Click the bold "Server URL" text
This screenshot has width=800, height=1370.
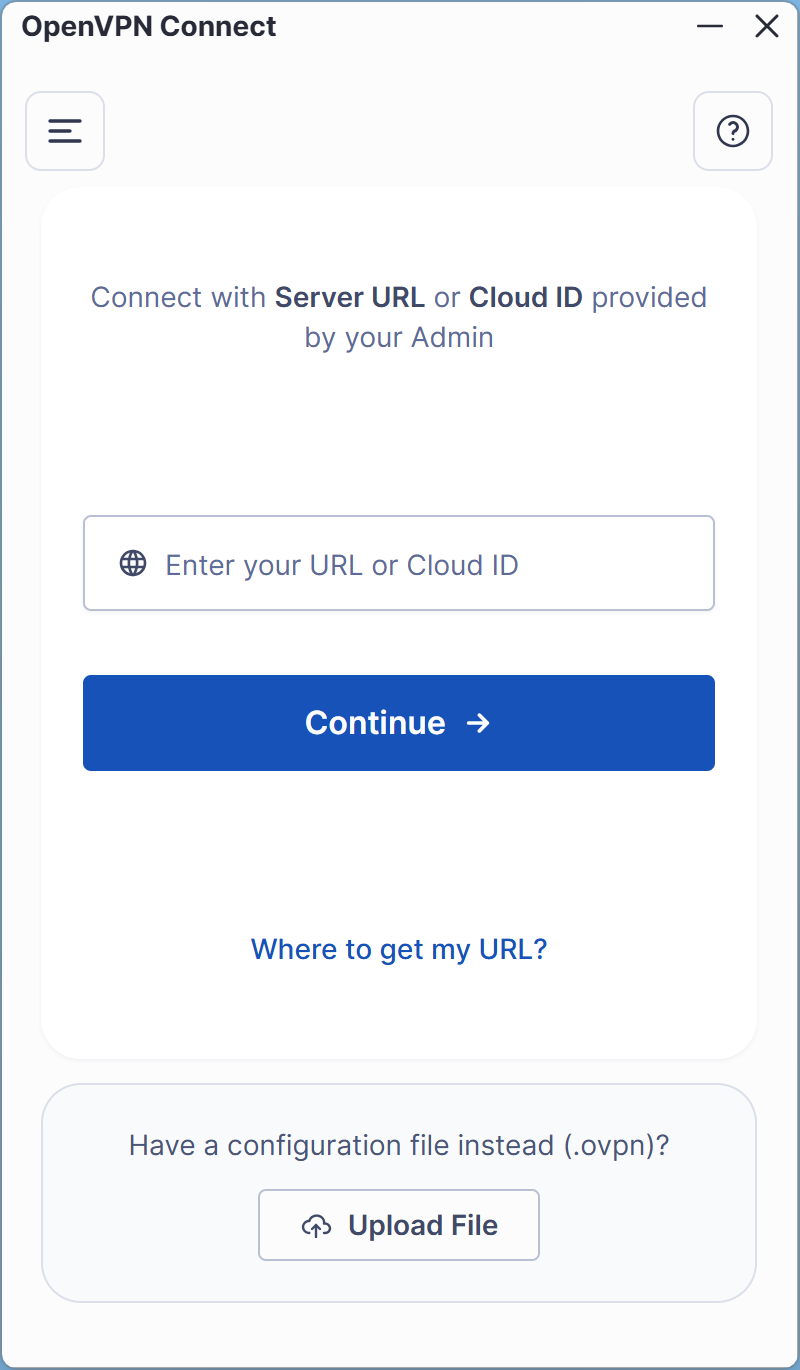coord(350,298)
